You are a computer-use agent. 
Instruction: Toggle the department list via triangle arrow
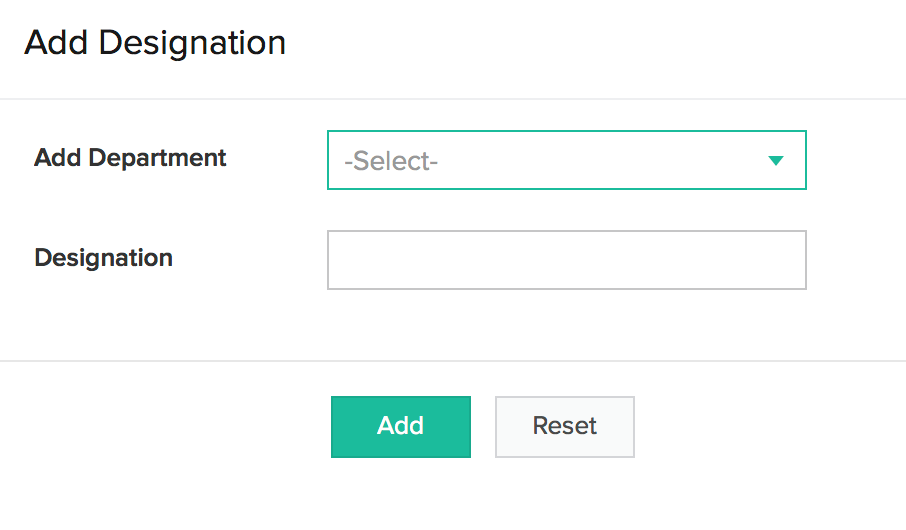[x=775, y=161]
